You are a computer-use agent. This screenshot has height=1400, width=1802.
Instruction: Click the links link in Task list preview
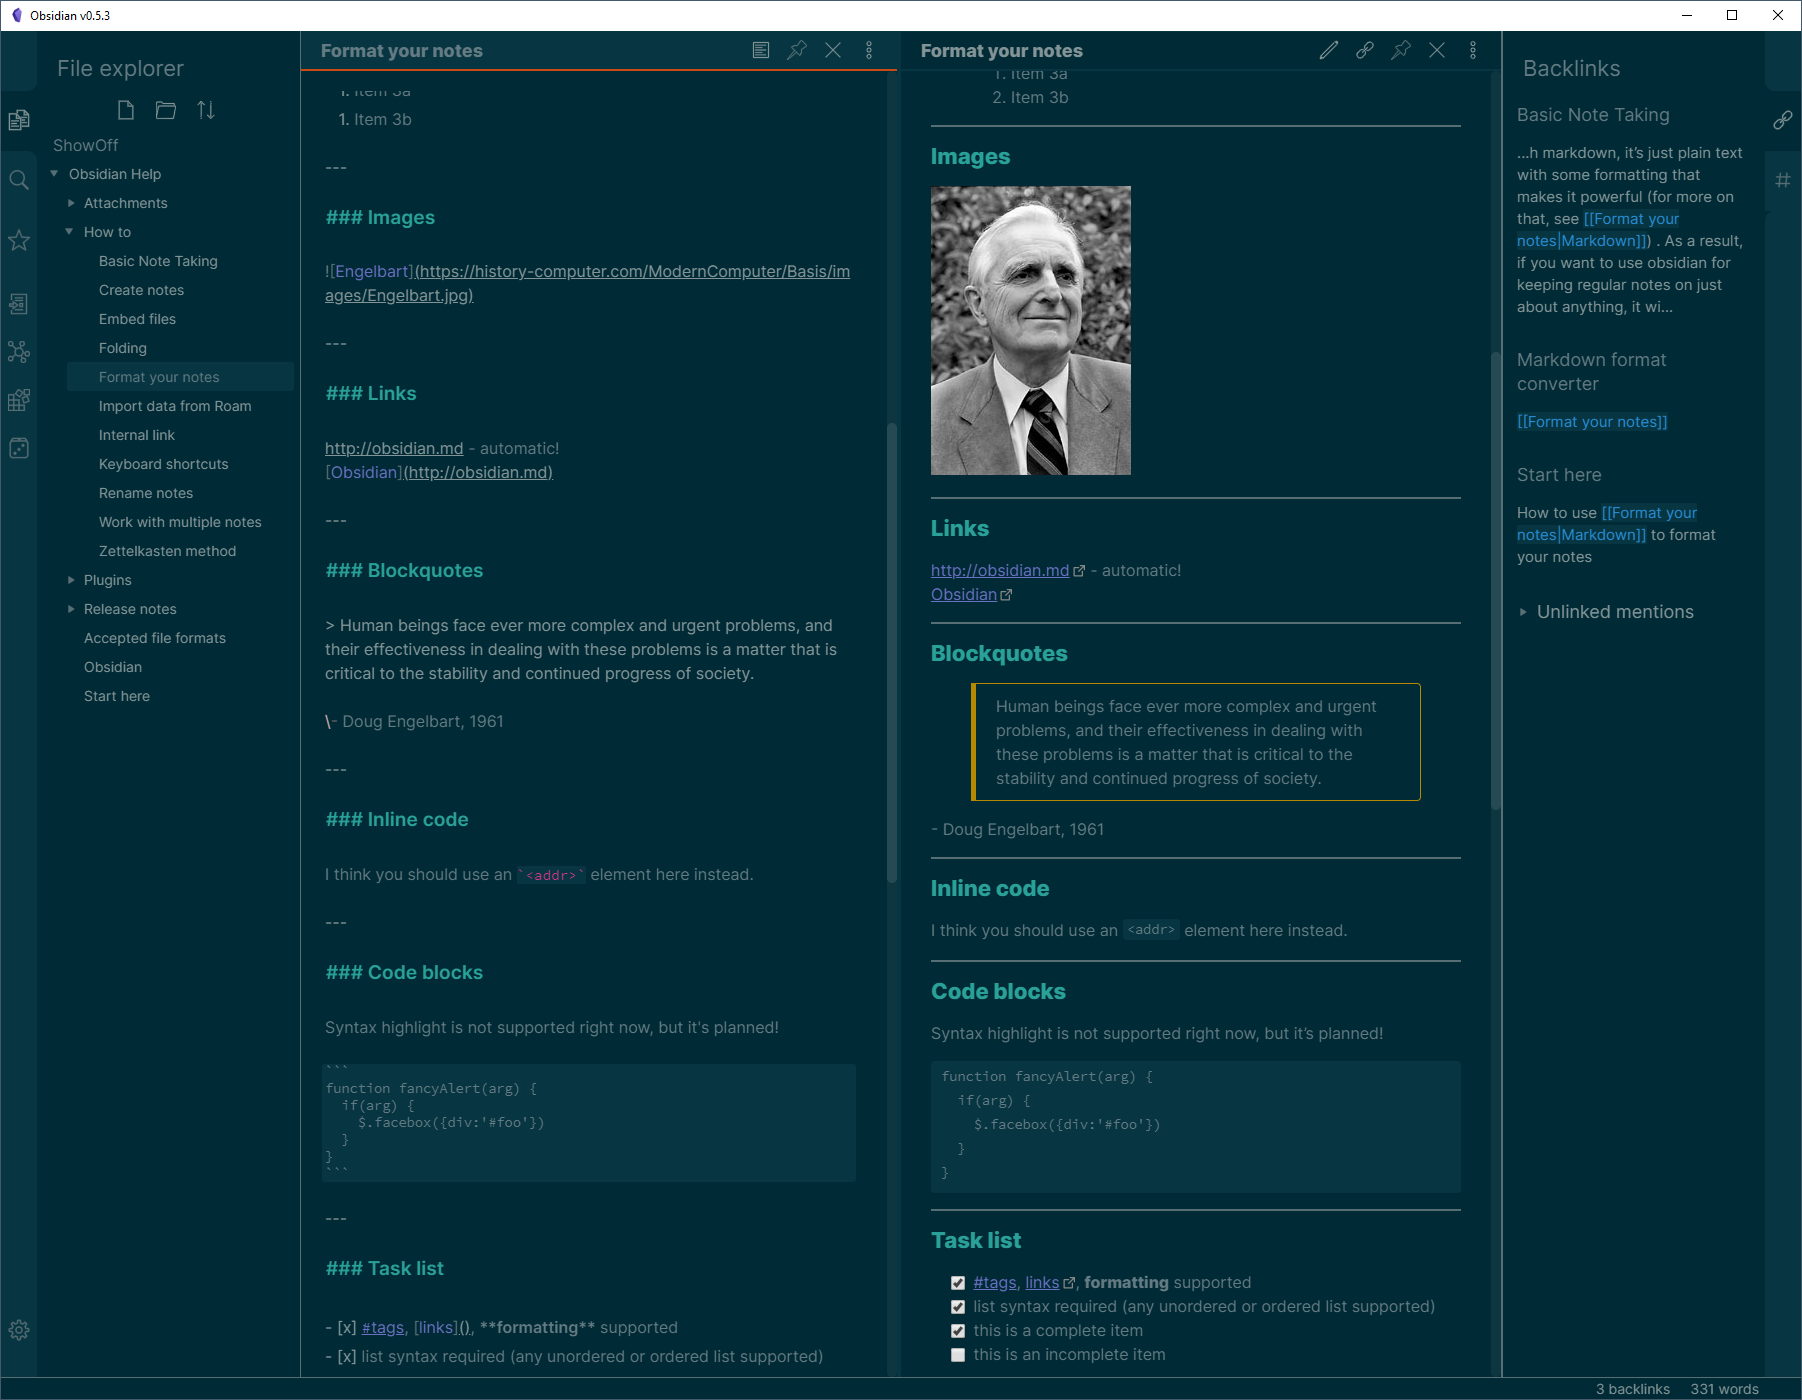click(x=1042, y=1283)
